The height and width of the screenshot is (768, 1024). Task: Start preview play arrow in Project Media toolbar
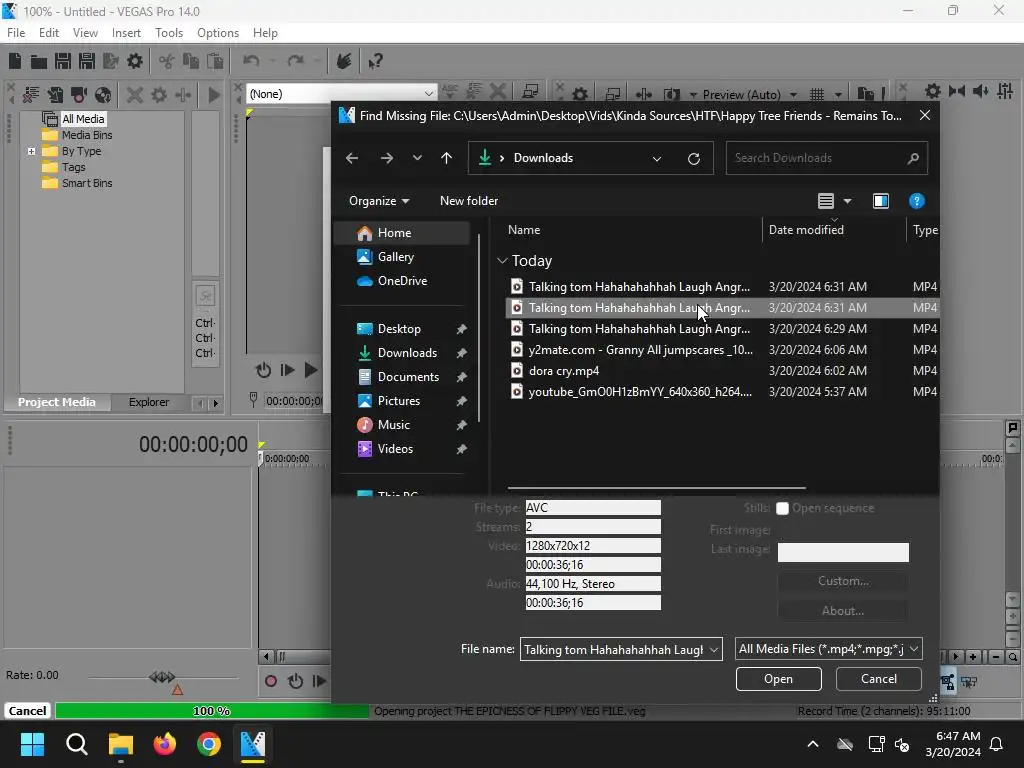point(214,95)
